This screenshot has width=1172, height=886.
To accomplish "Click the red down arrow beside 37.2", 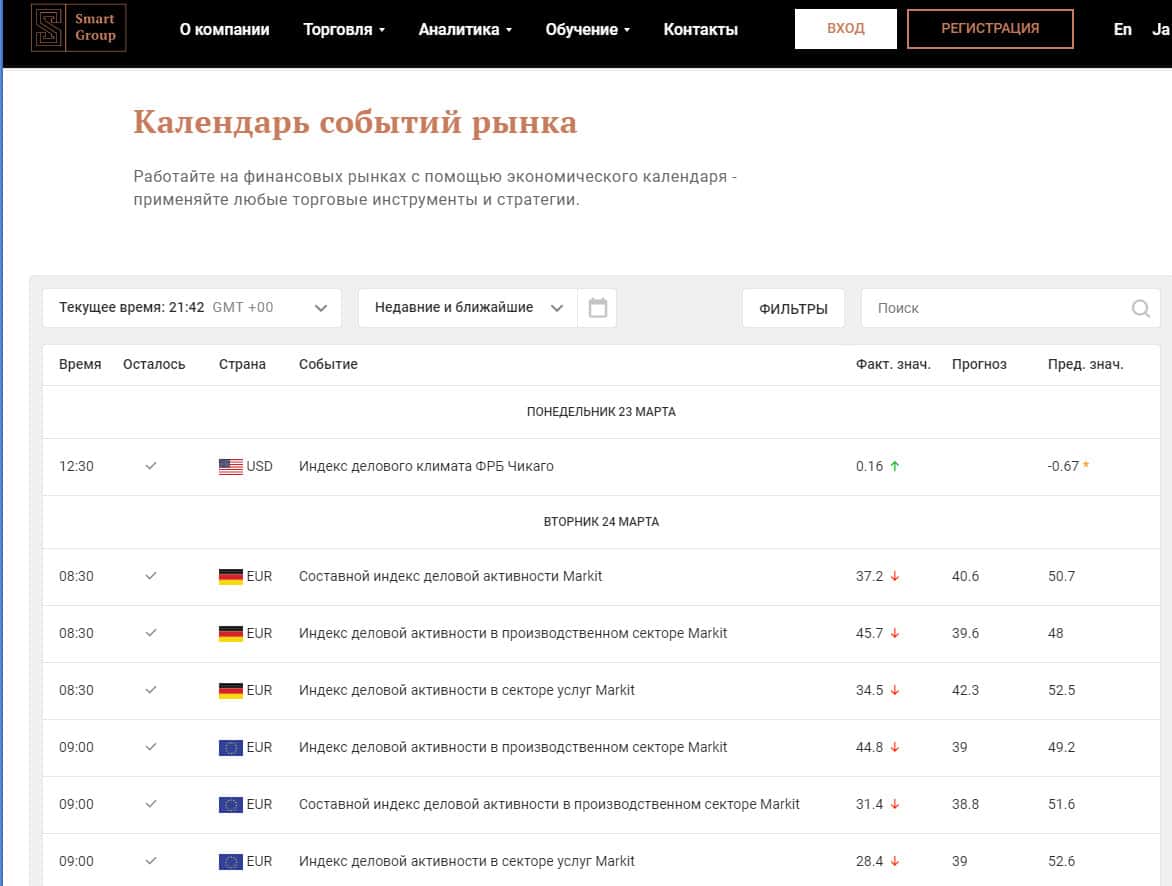I will pos(895,576).
